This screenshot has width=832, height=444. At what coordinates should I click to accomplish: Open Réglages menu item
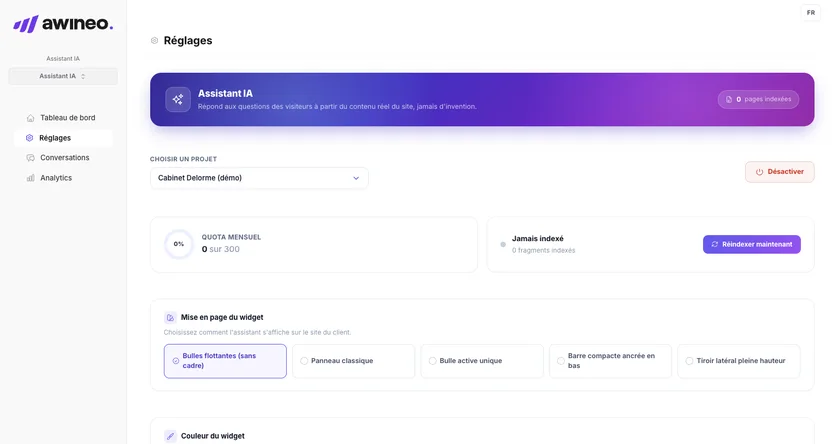tap(63, 138)
